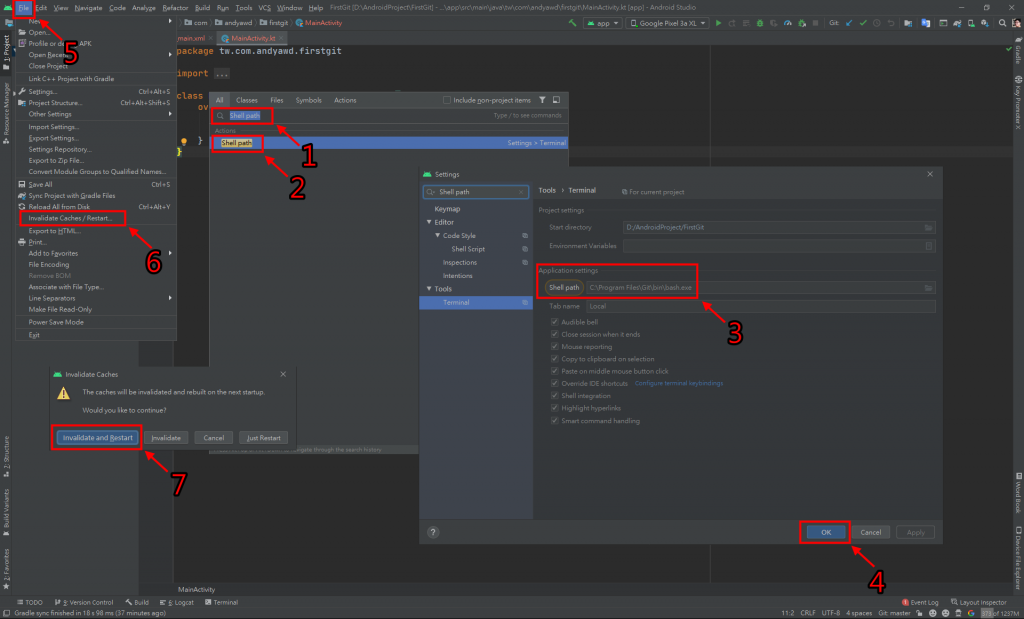1024x619 pixels.
Task: Collapse the Editor node in Settings tree
Action: click(429, 222)
